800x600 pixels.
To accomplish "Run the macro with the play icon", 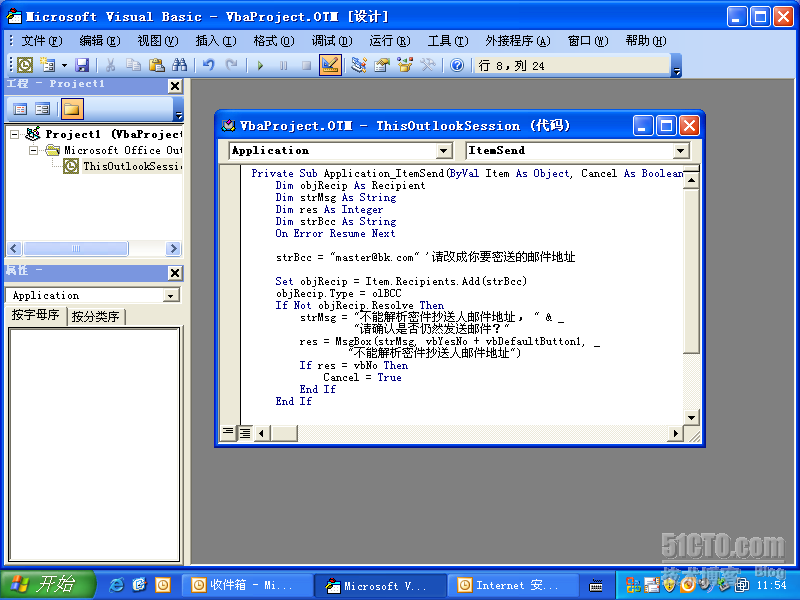I will point(260,65).
